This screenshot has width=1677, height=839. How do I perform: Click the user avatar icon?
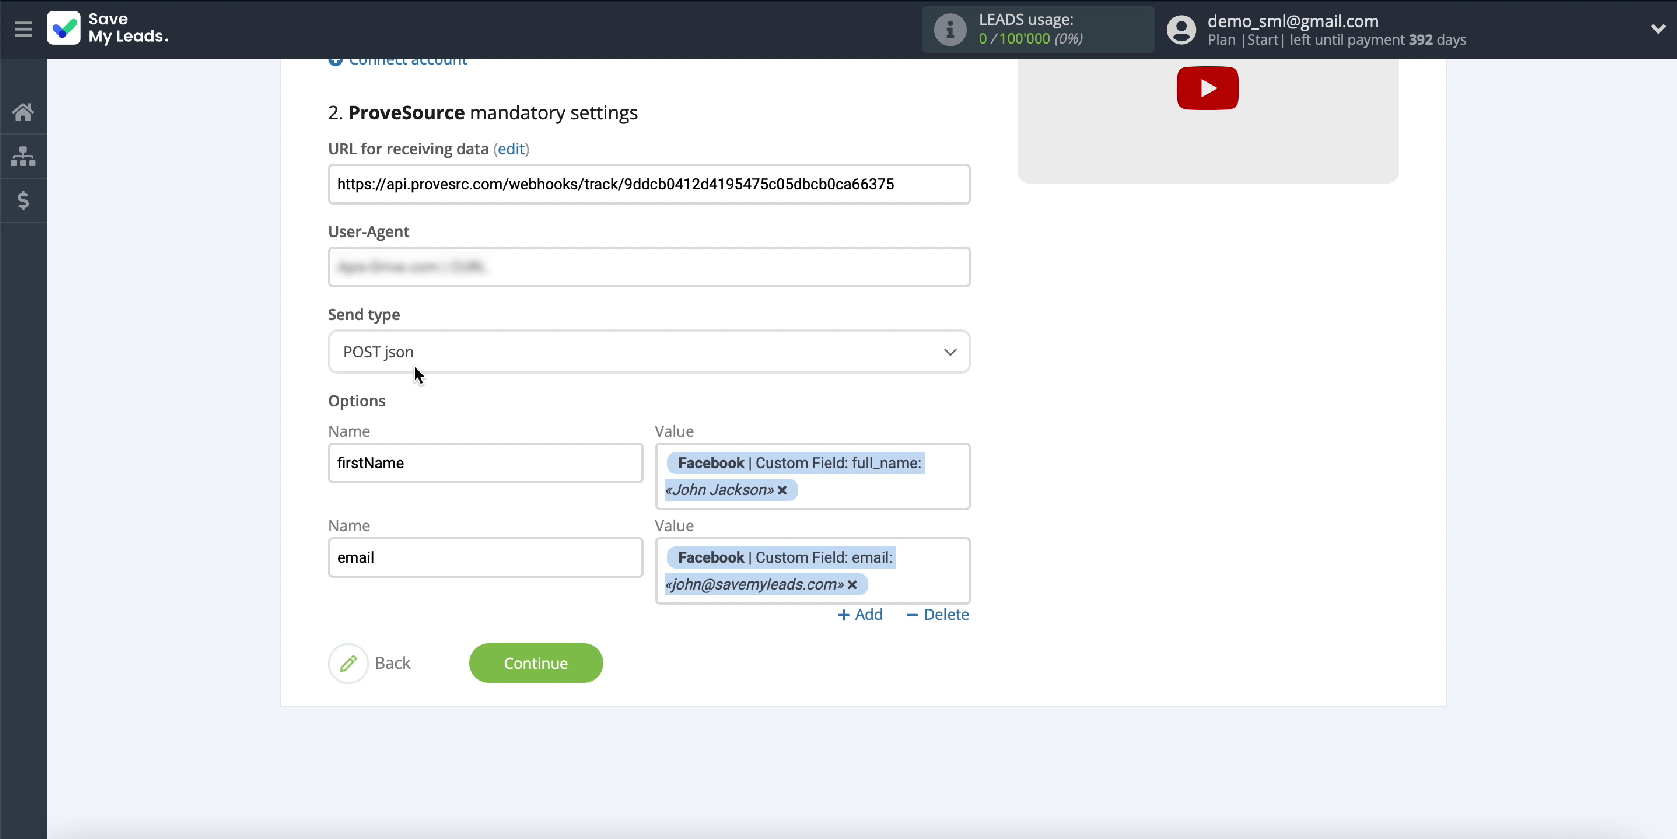1181,30
